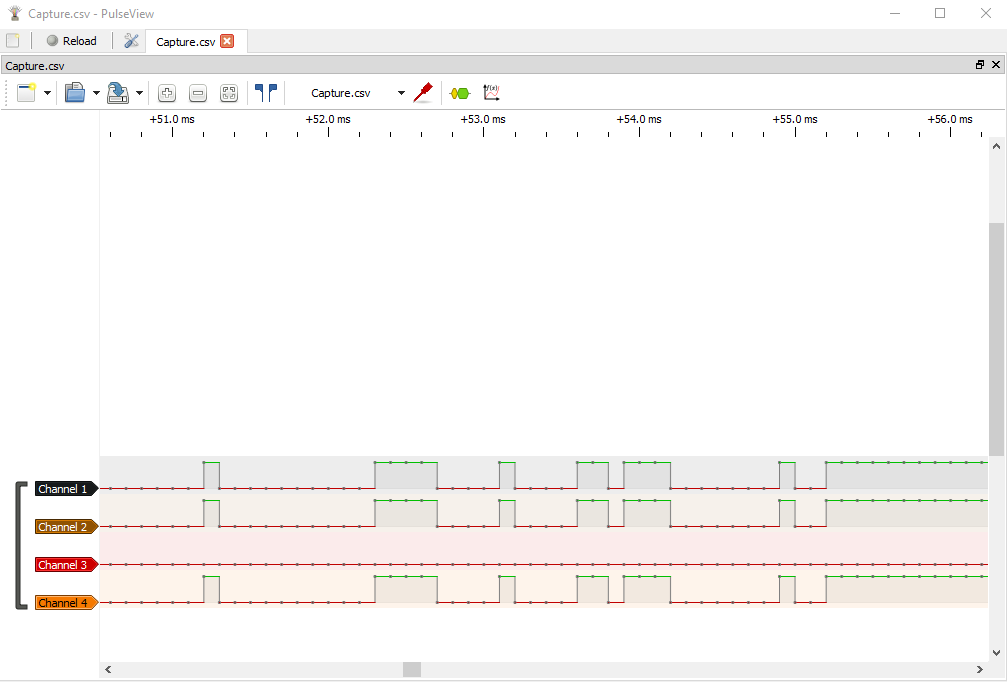Toggle the blue cursors icon
Screen dimensions: 1007x682
pos(266,92)
